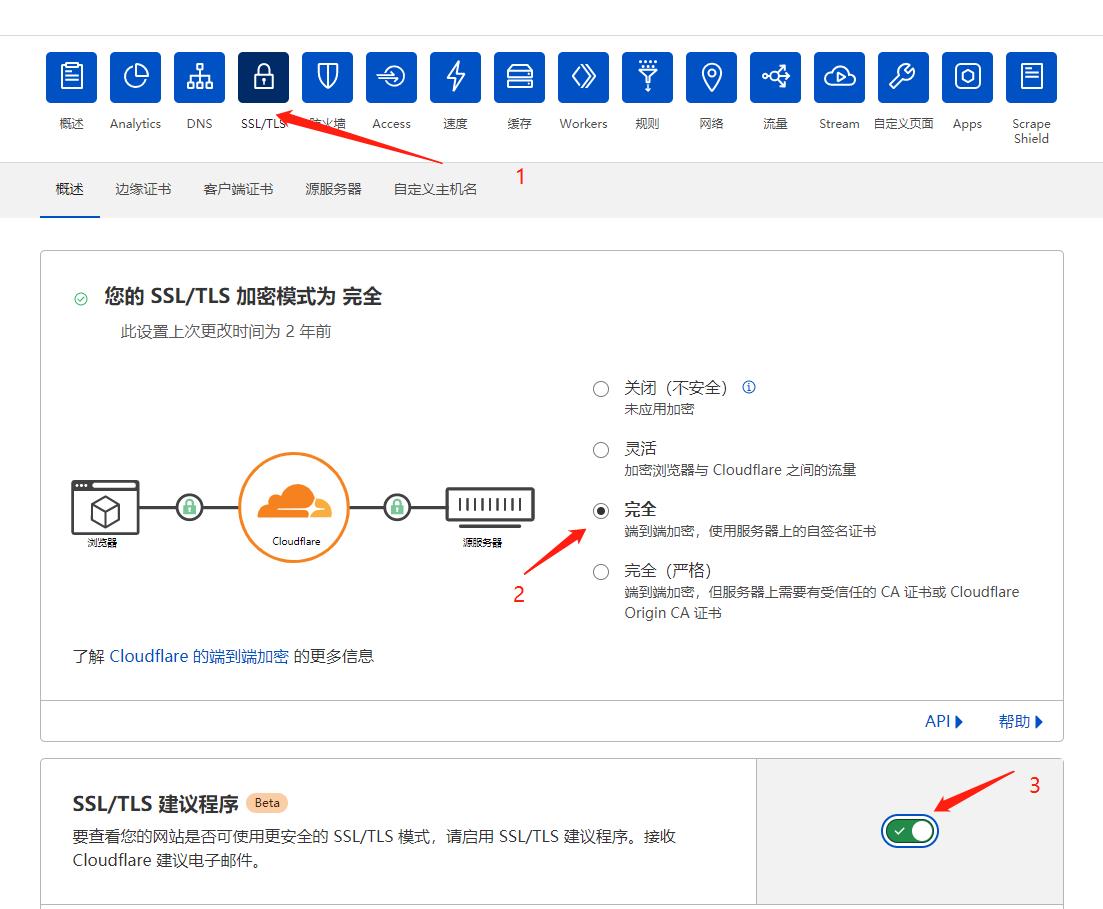The height and width of the screenshot is (909, 1103).
Task: Click the info icon beside 关闭（不安全）
Action: [748, 387]
